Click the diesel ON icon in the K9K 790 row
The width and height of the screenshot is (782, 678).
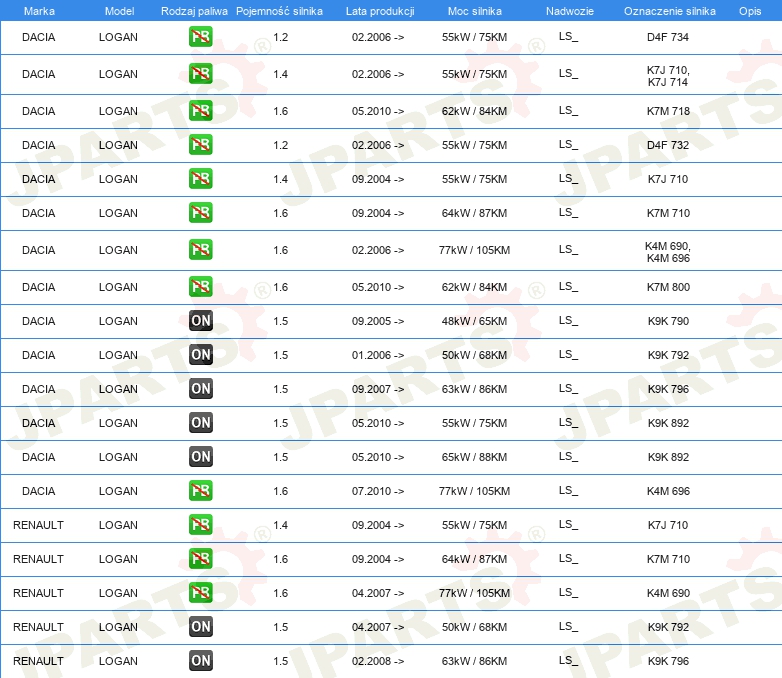pos(200,321)
